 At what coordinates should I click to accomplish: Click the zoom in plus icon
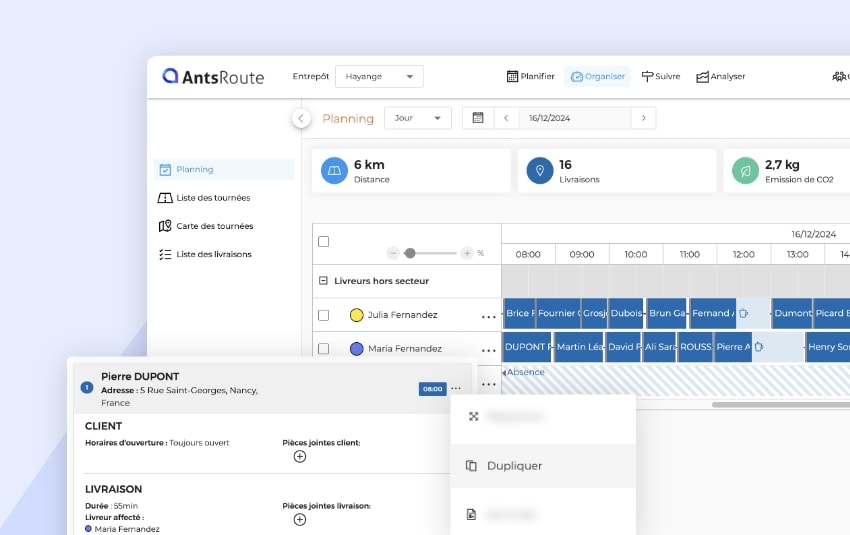(467, 253)
